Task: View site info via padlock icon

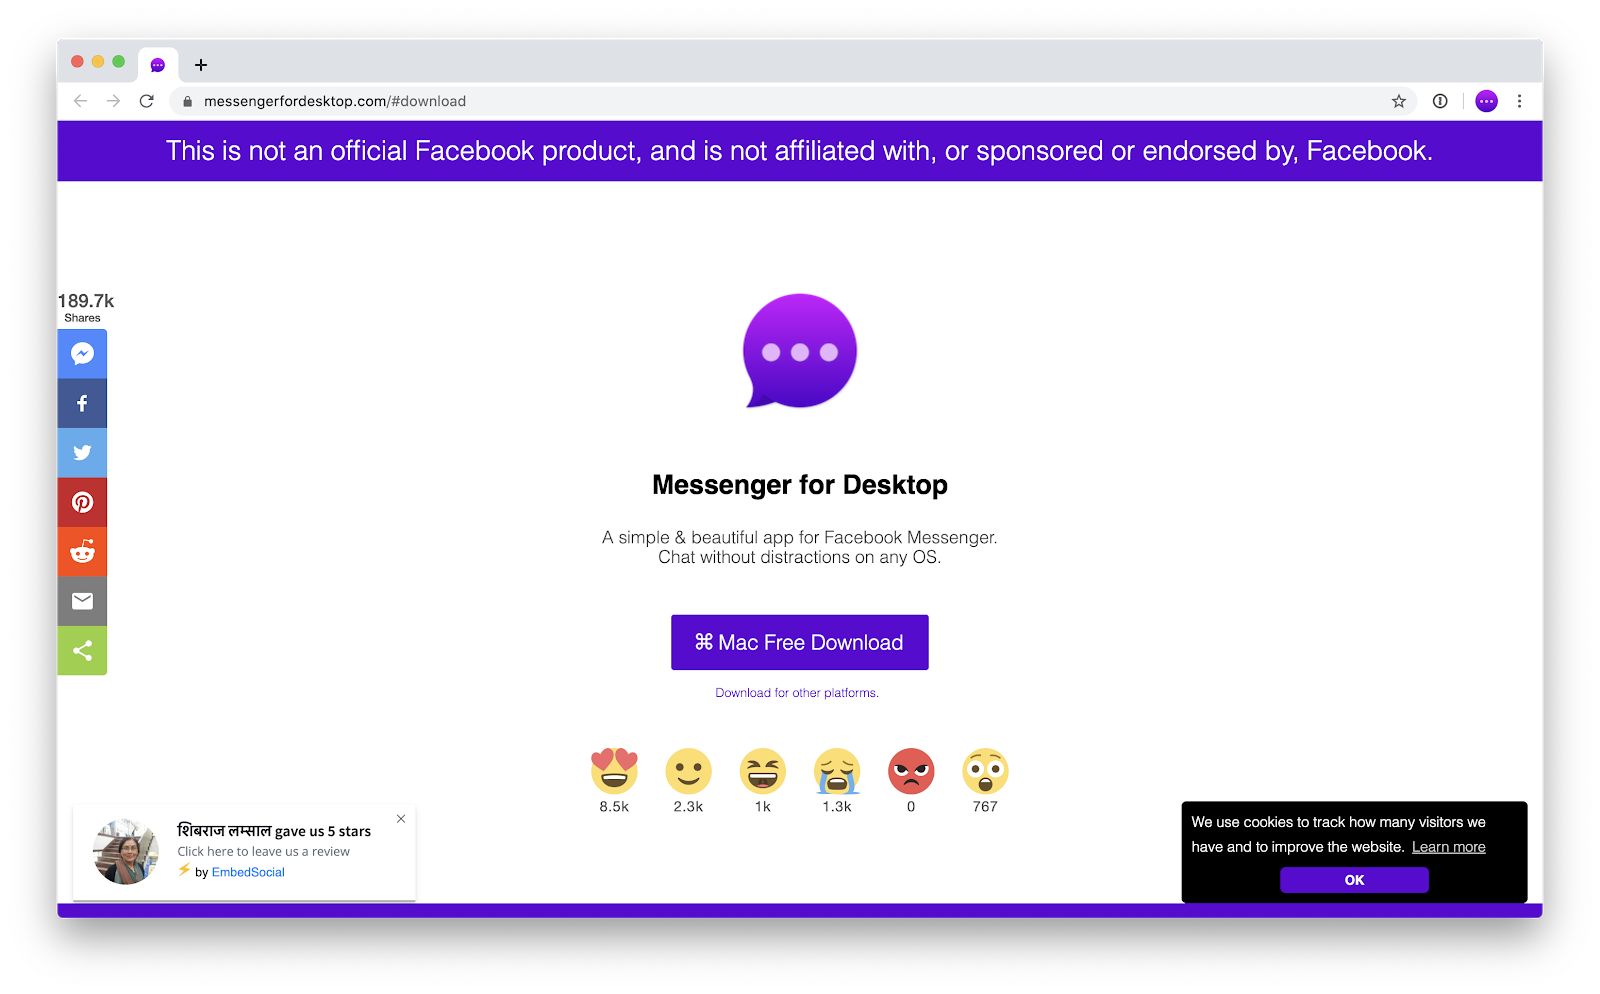Action: click(187, 101)
